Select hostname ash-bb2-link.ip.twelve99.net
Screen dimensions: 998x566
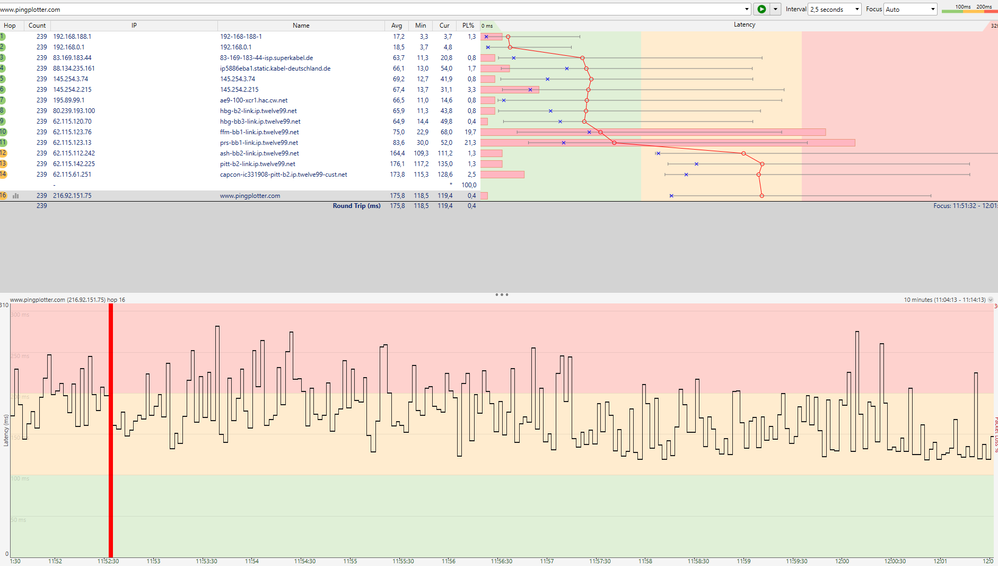[259, 153]
